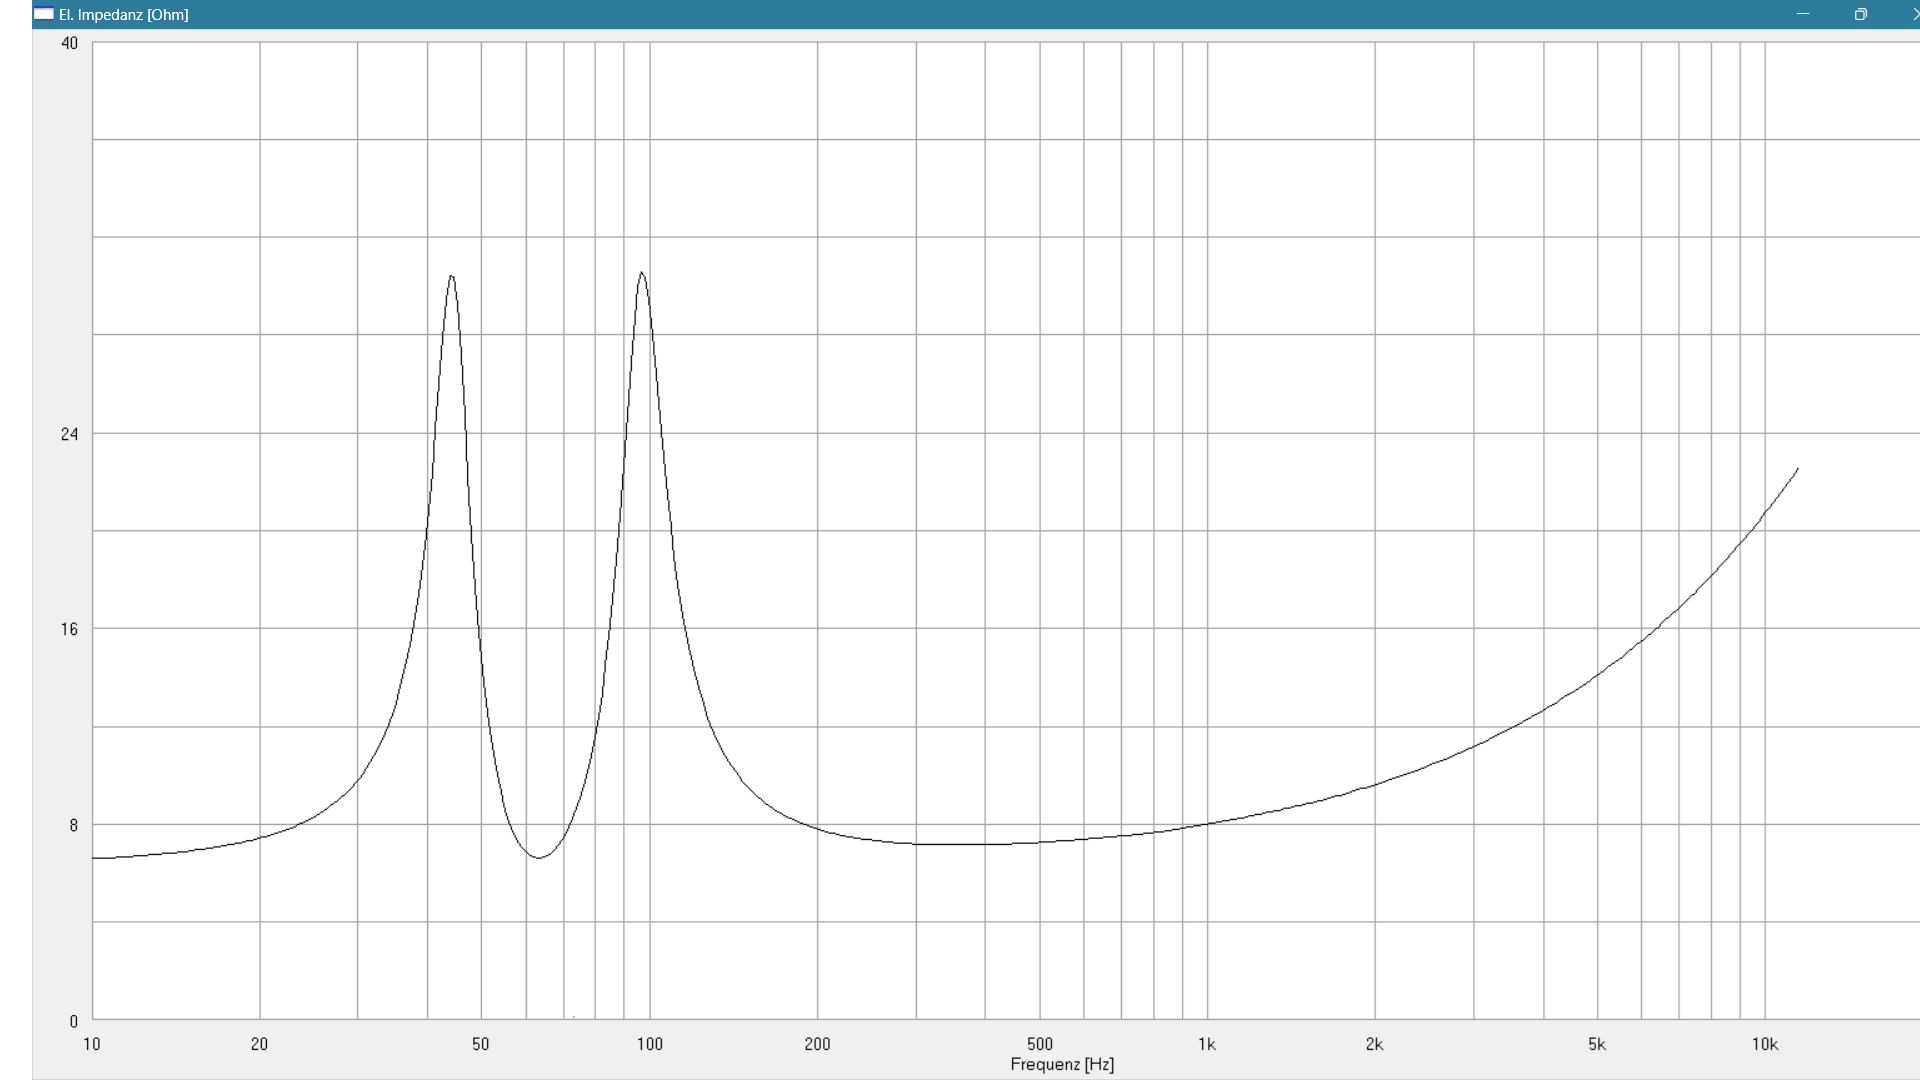Viewport: 1920px width, 1080px height.
Task: Click the 'El. Impedanz [Ohm]' title text
Action: click(x=124, y=15)
